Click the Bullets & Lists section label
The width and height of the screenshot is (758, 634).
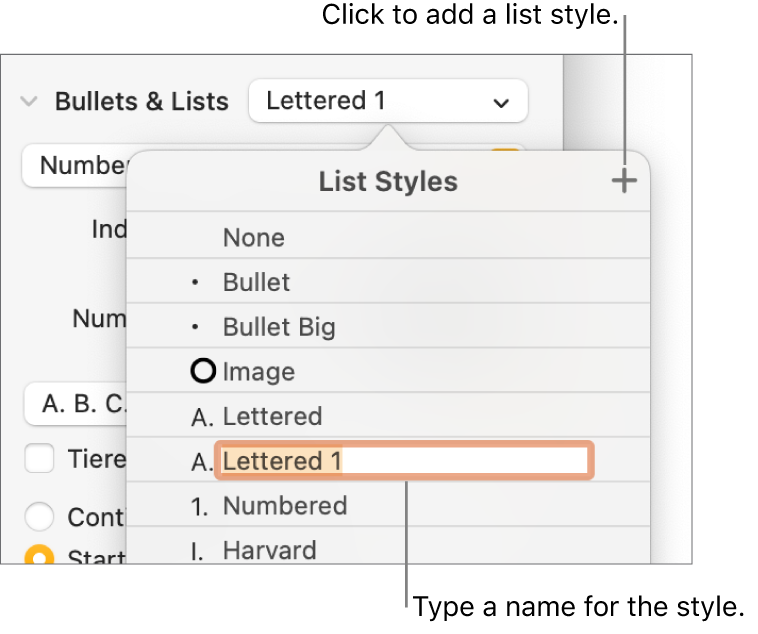[141, 102]
